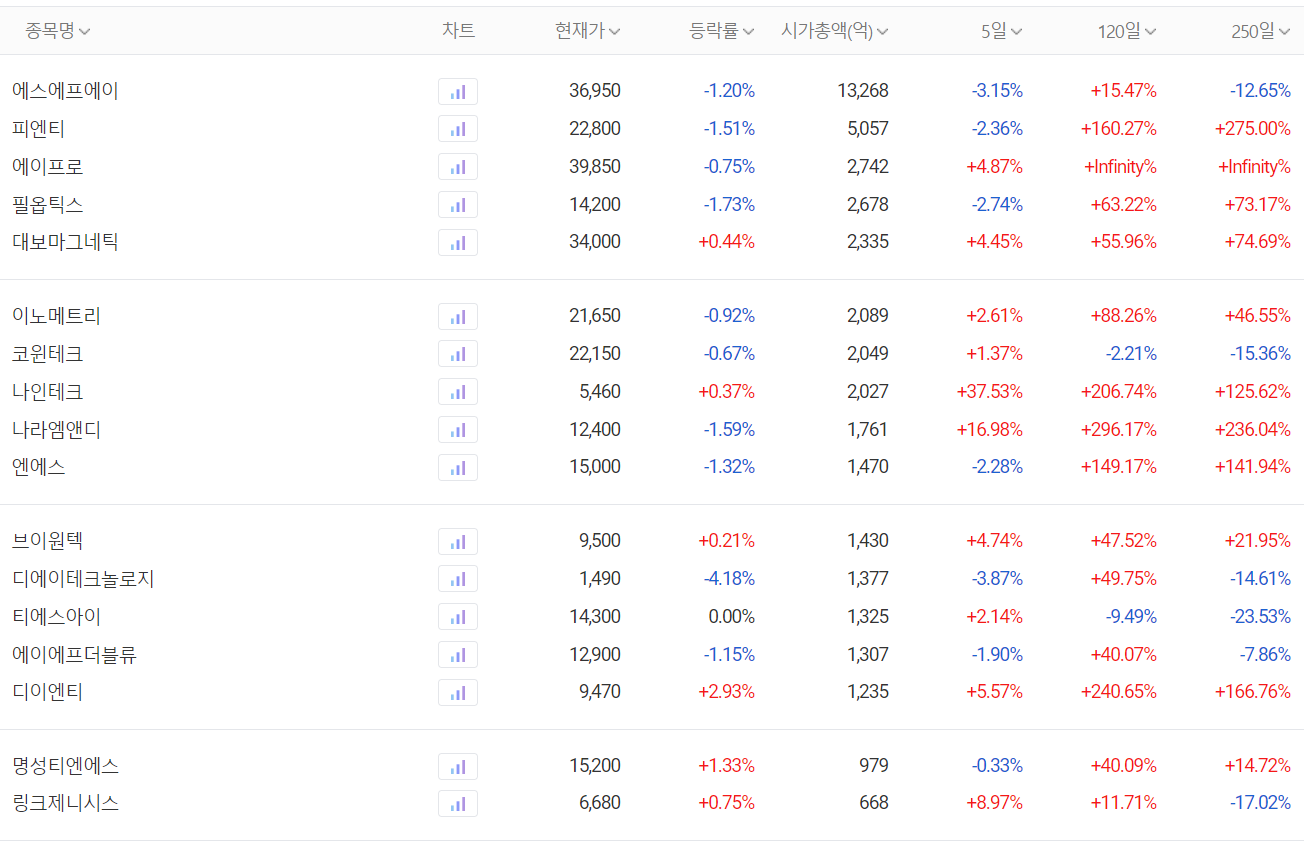Open the 브이원텍 stock link
The image size is (1304, 848).
pyautogui.click(x=48, y=541)
